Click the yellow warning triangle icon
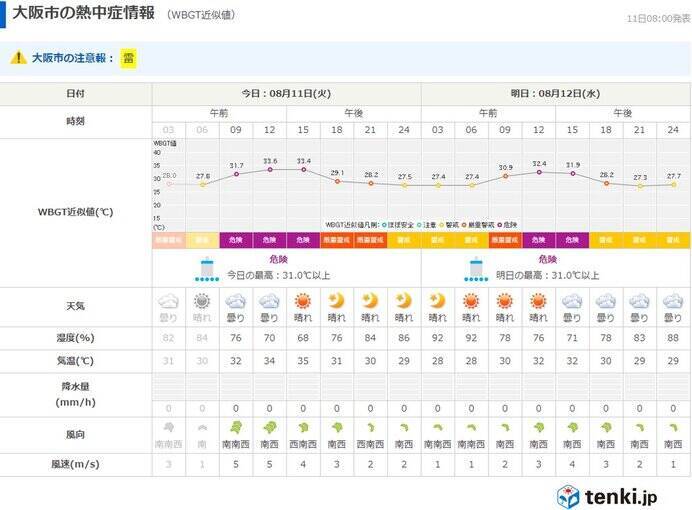This screenshot has width=692, height=510. point(18,57)
